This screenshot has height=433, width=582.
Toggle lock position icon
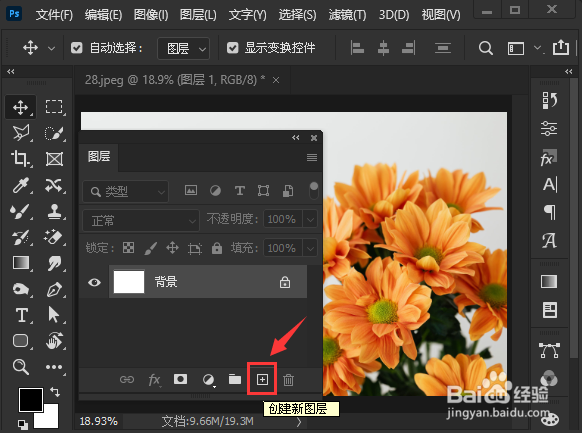pos(172,247)
